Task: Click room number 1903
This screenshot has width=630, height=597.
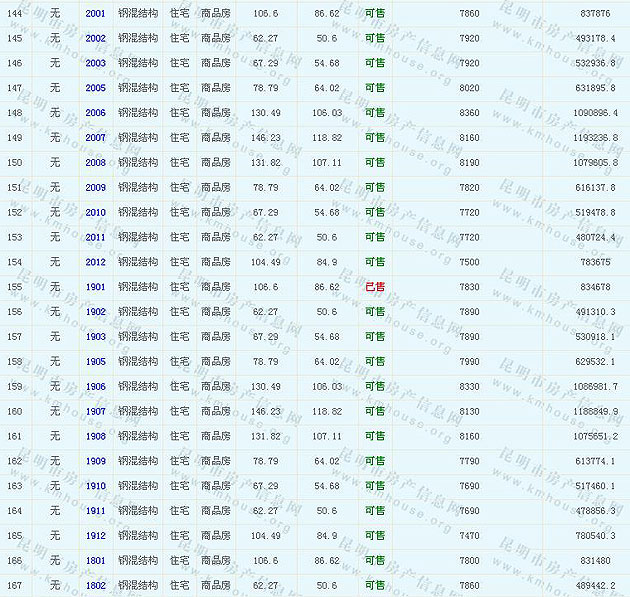Action: [95, 337]
